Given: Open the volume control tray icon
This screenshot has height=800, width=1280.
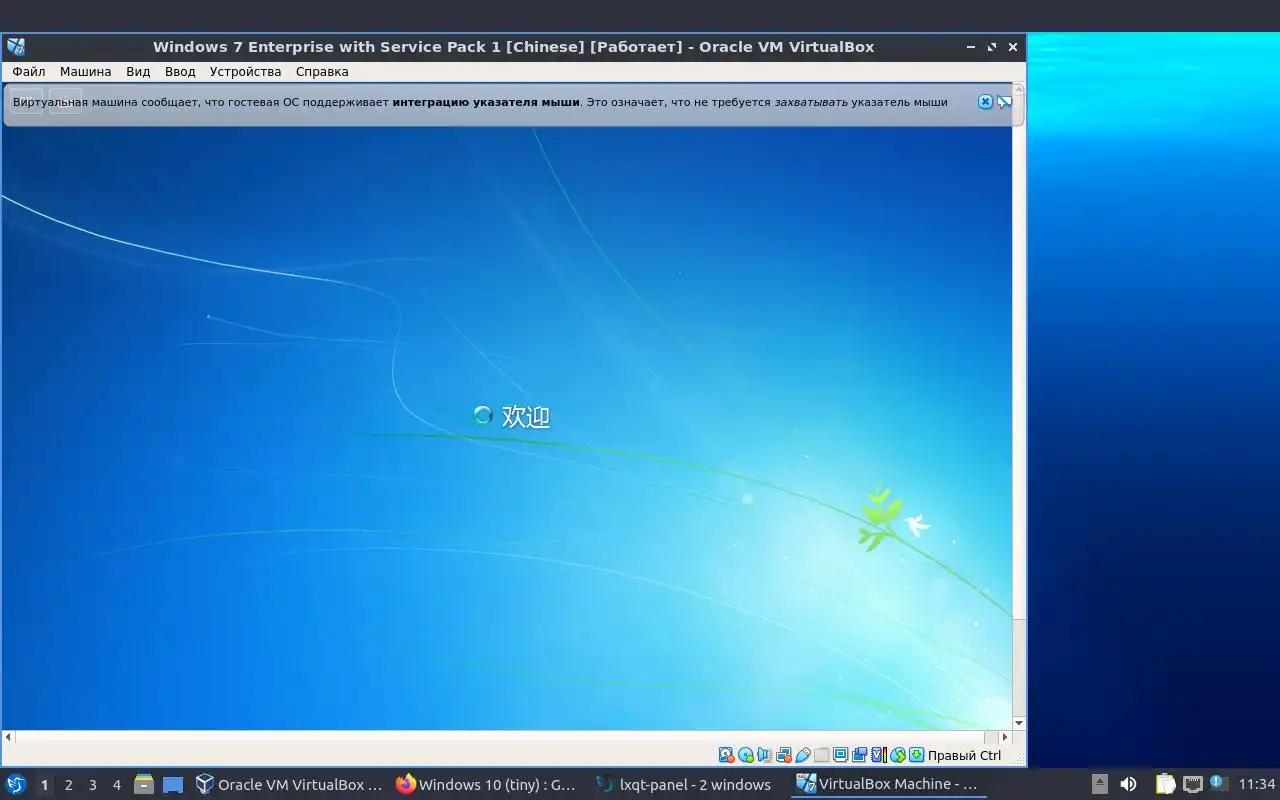Looking at the screenshot, I should (x=1128, y=785).
